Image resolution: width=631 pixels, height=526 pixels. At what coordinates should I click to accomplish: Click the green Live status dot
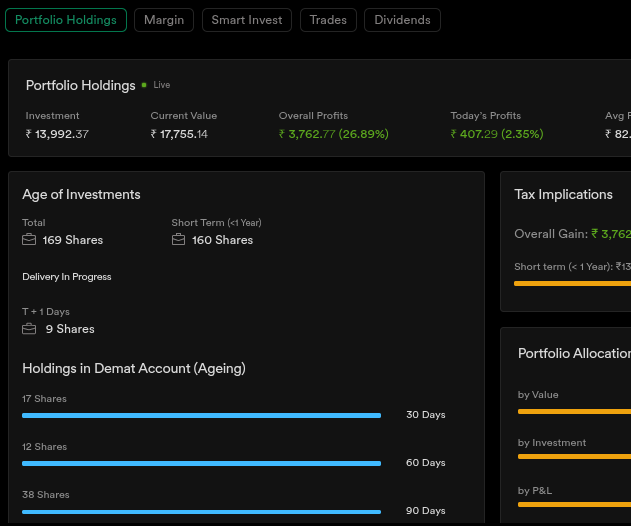144,86
